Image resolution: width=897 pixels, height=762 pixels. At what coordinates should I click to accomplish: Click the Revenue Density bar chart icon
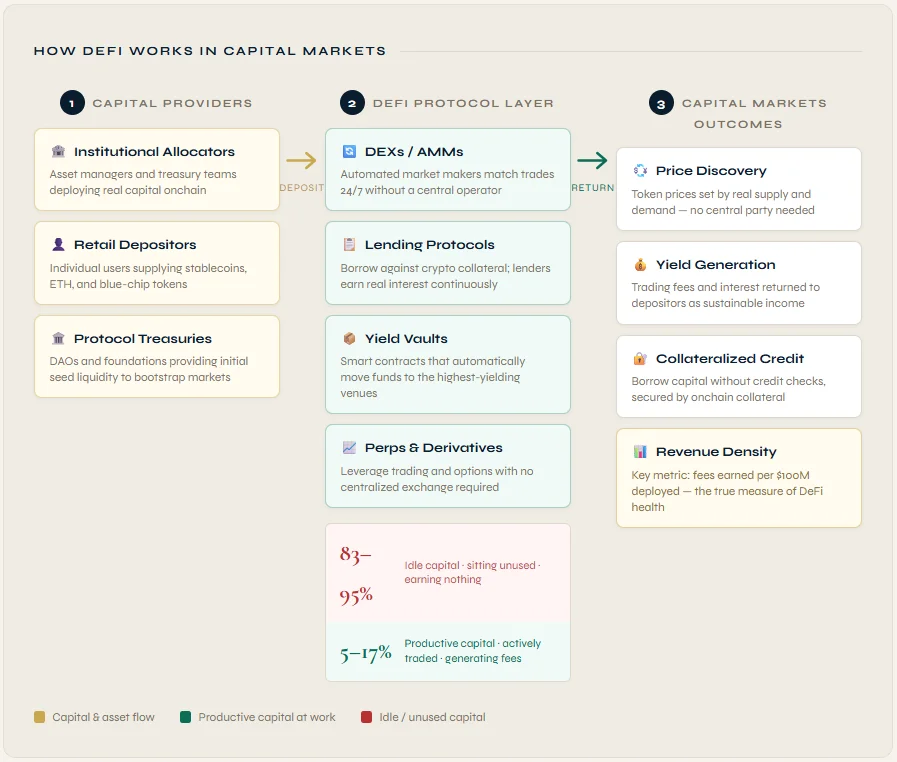click(x=640, y=452)
